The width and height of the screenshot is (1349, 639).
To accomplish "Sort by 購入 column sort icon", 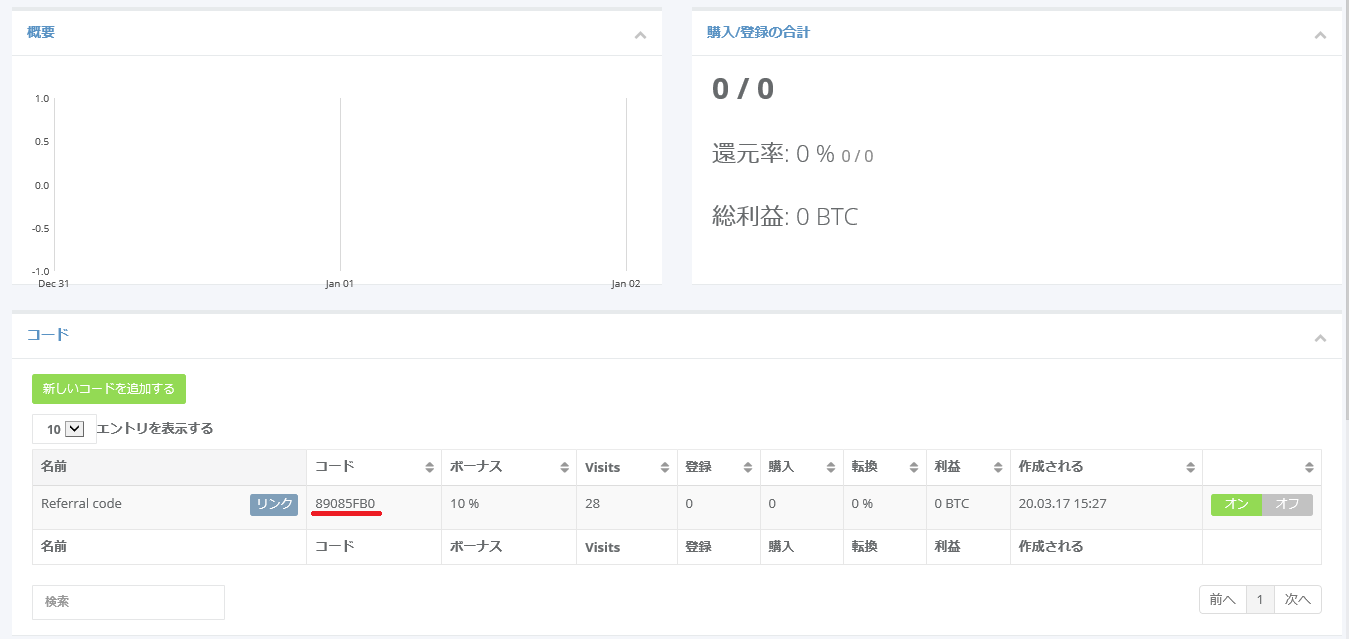I will [830, 467].
